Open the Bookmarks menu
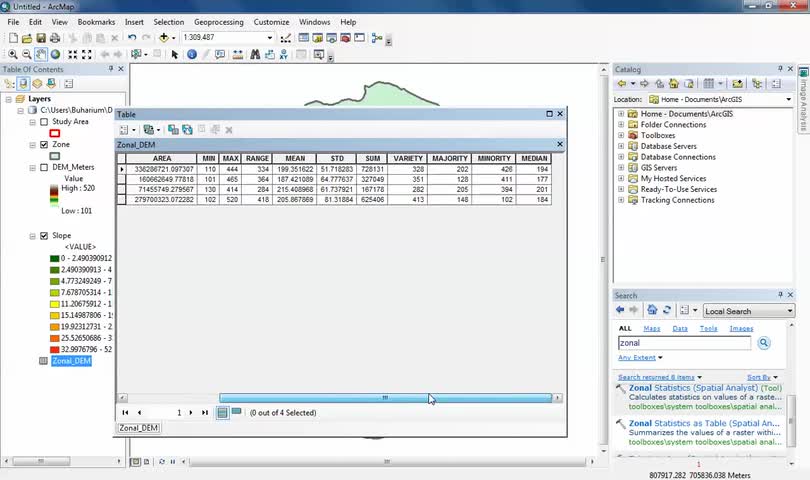810x480 pixels. [96, 22]
